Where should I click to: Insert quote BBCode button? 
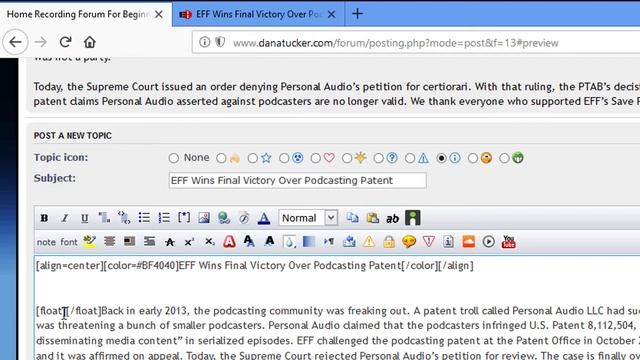coord(104,218)
